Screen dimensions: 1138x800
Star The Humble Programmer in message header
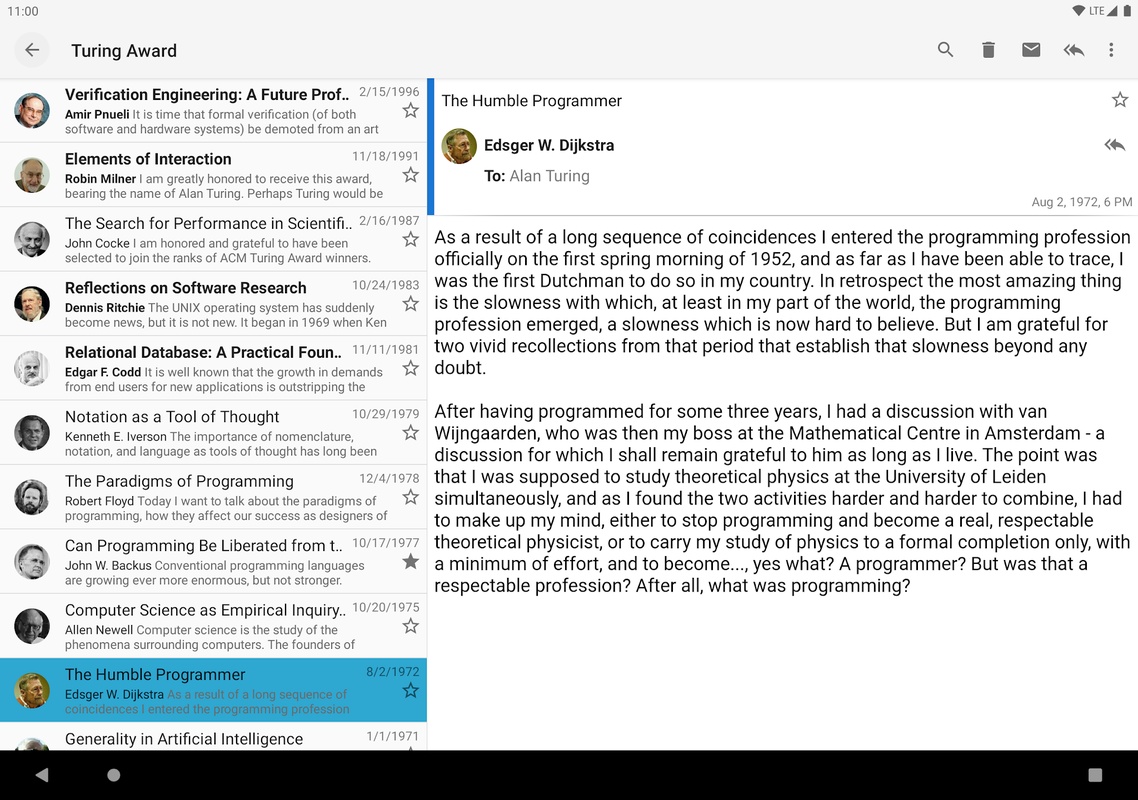coord(1120,100)
